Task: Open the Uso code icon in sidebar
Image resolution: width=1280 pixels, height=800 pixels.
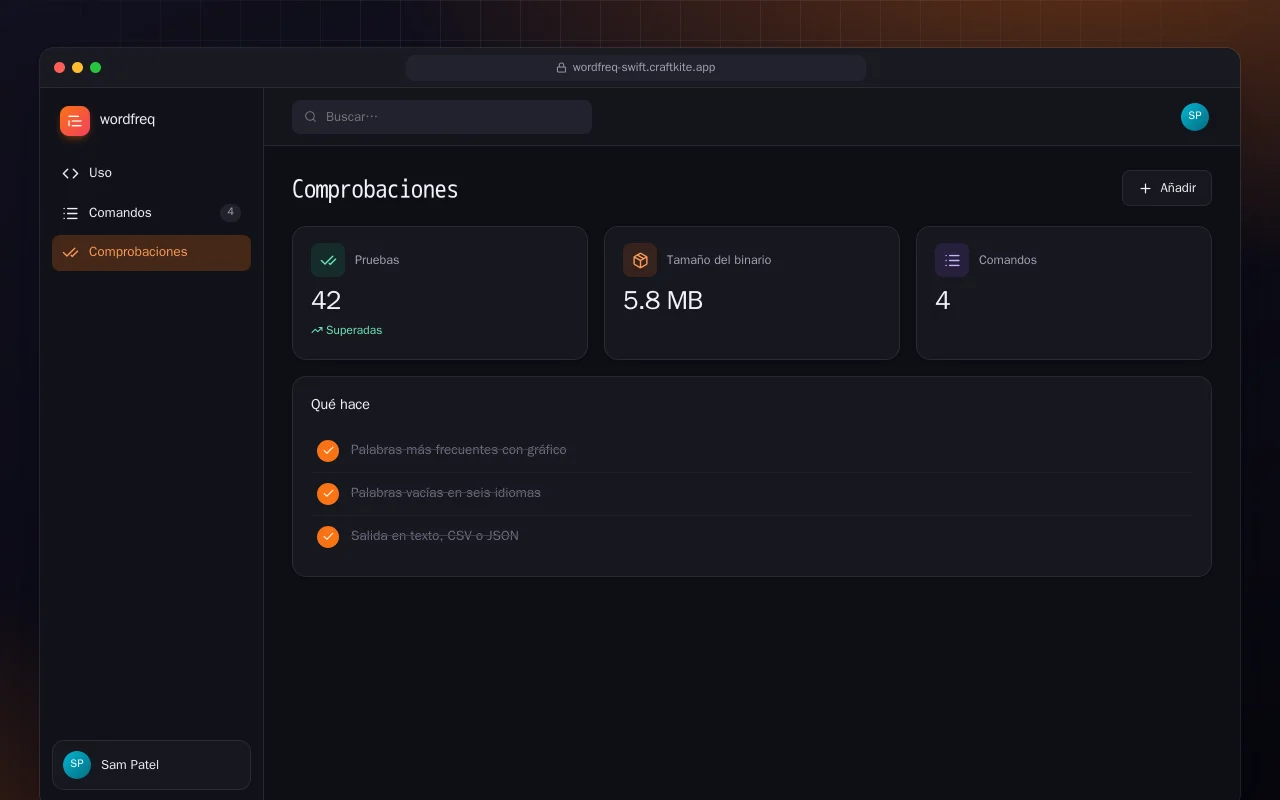Action: click(70, 173)
